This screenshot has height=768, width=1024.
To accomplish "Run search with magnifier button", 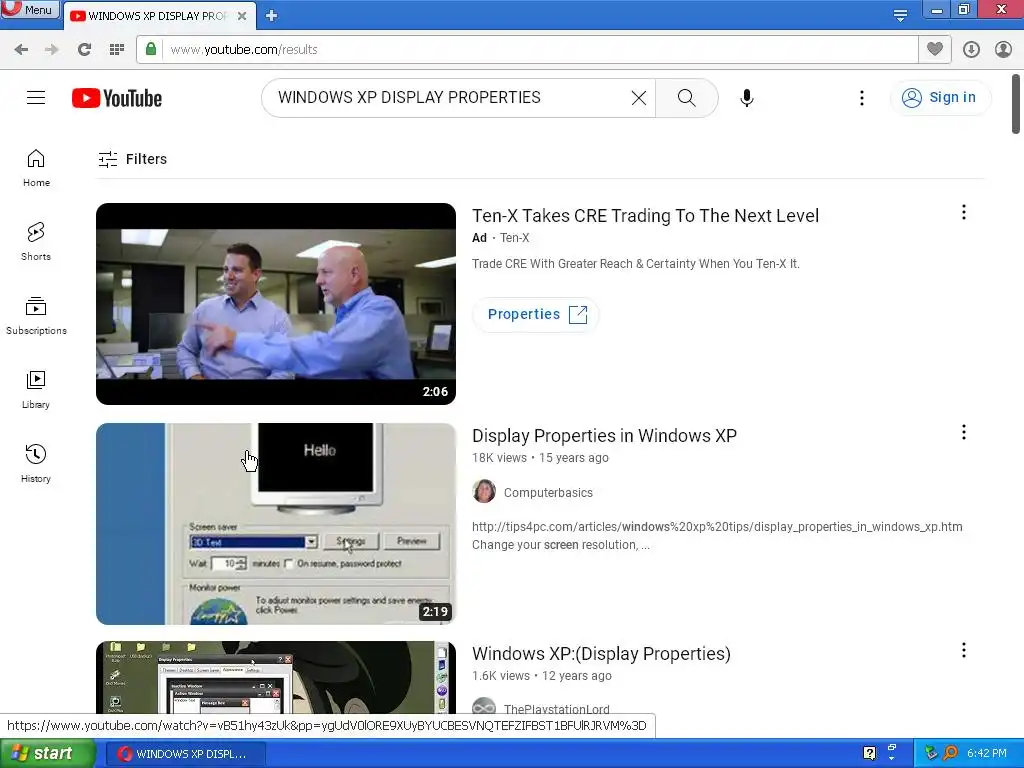I will coord(686,98).
